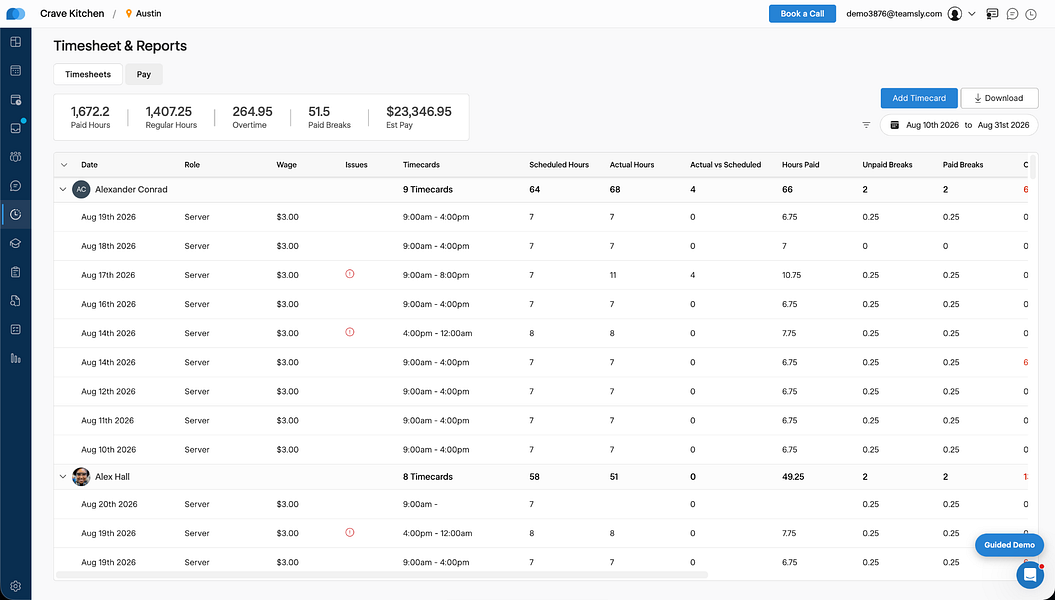Click the Austin location pin

pyautogui.click(x=129, y=13)
